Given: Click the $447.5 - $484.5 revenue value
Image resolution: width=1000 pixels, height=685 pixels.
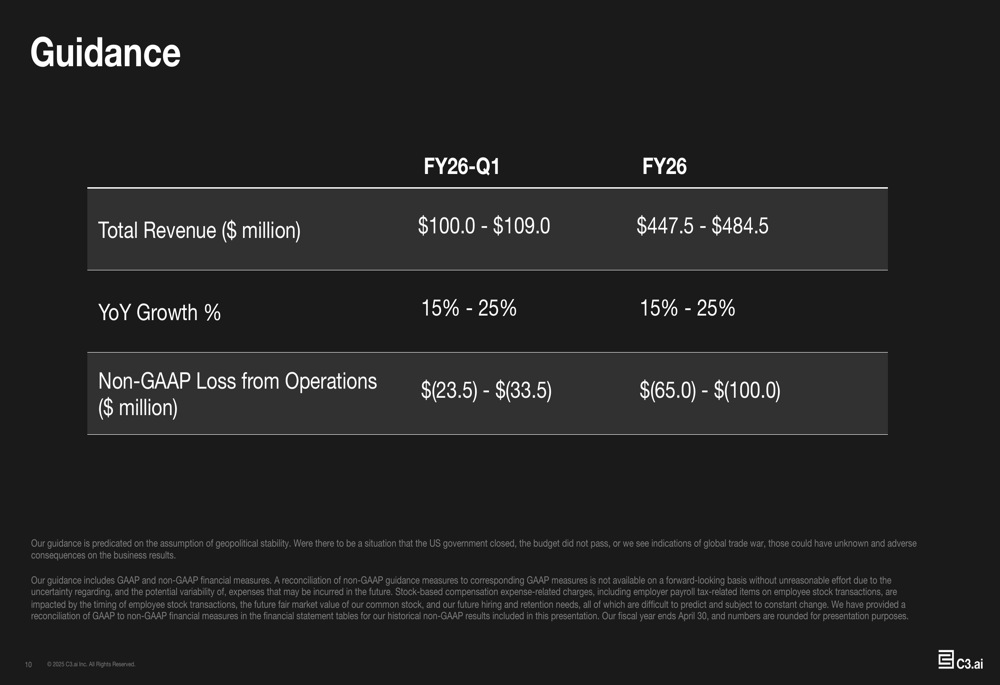Looking at the screenshot, I should click(x=702, y=226).
